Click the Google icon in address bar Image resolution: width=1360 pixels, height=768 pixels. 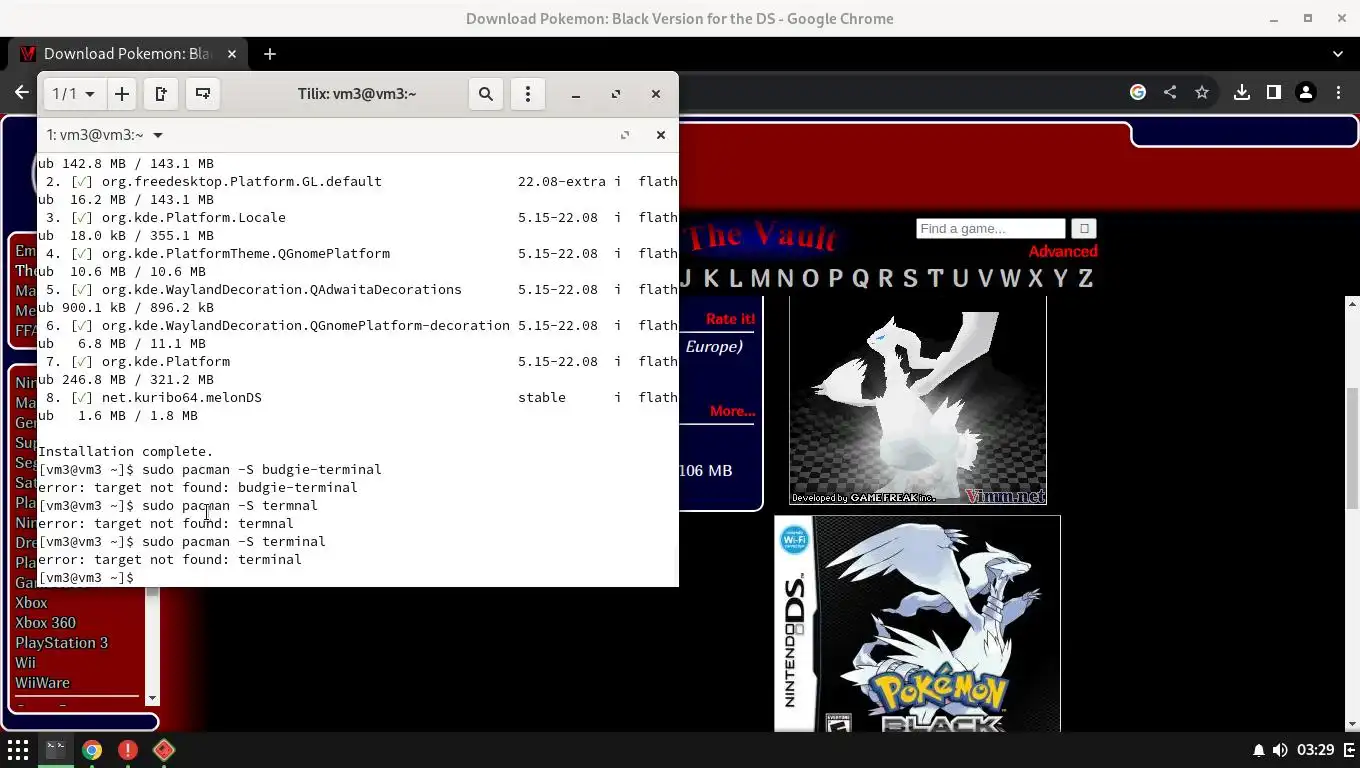pos(1138,92)
